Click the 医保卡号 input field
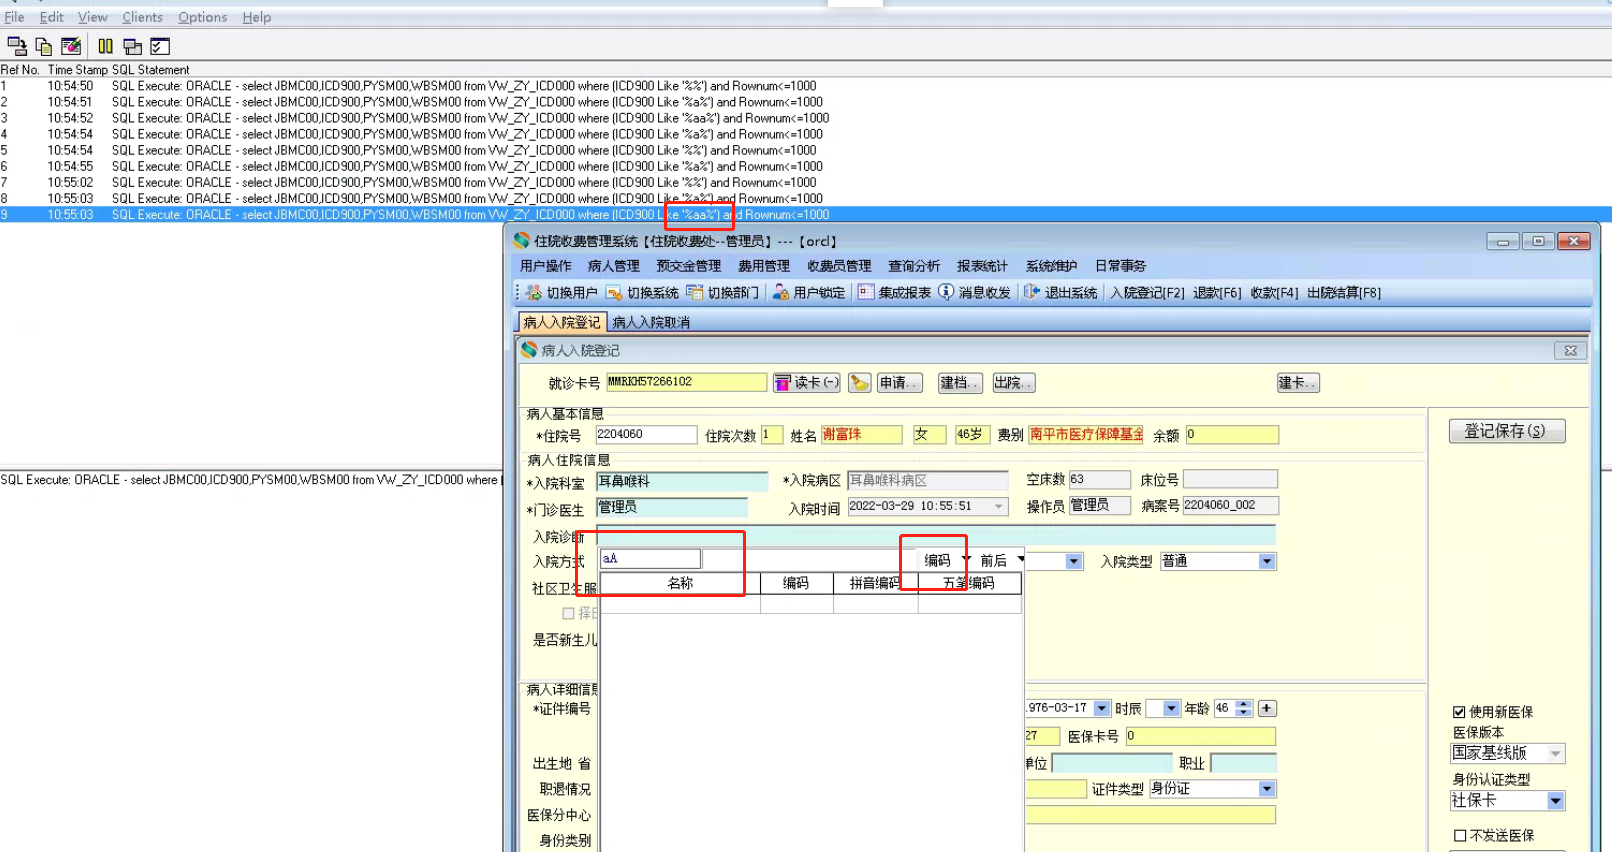Viewport: 1612px width, 852px height. click(x=1200, y=736)
